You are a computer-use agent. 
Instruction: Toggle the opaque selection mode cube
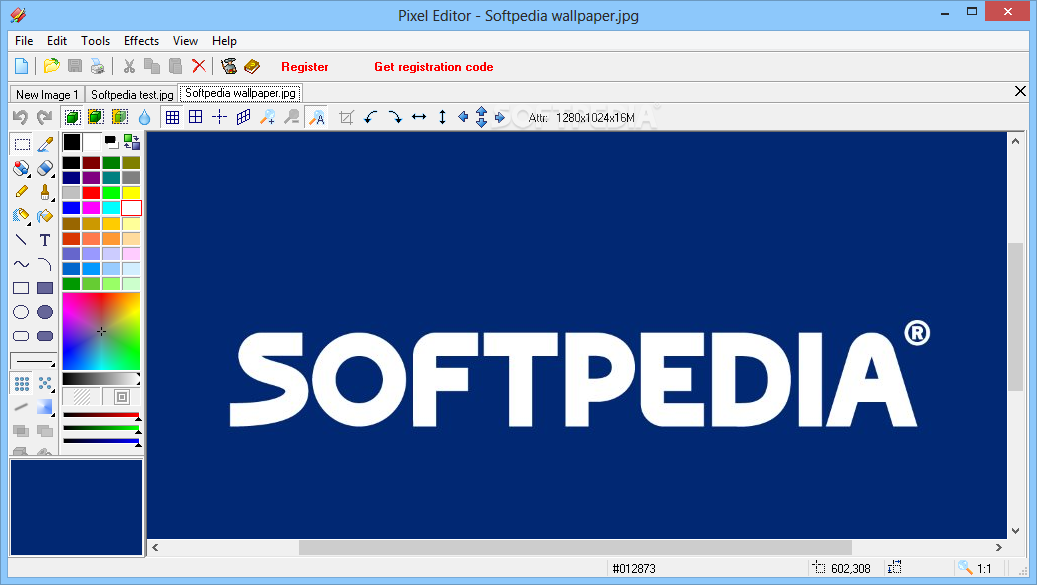click(x=72, y=118)
